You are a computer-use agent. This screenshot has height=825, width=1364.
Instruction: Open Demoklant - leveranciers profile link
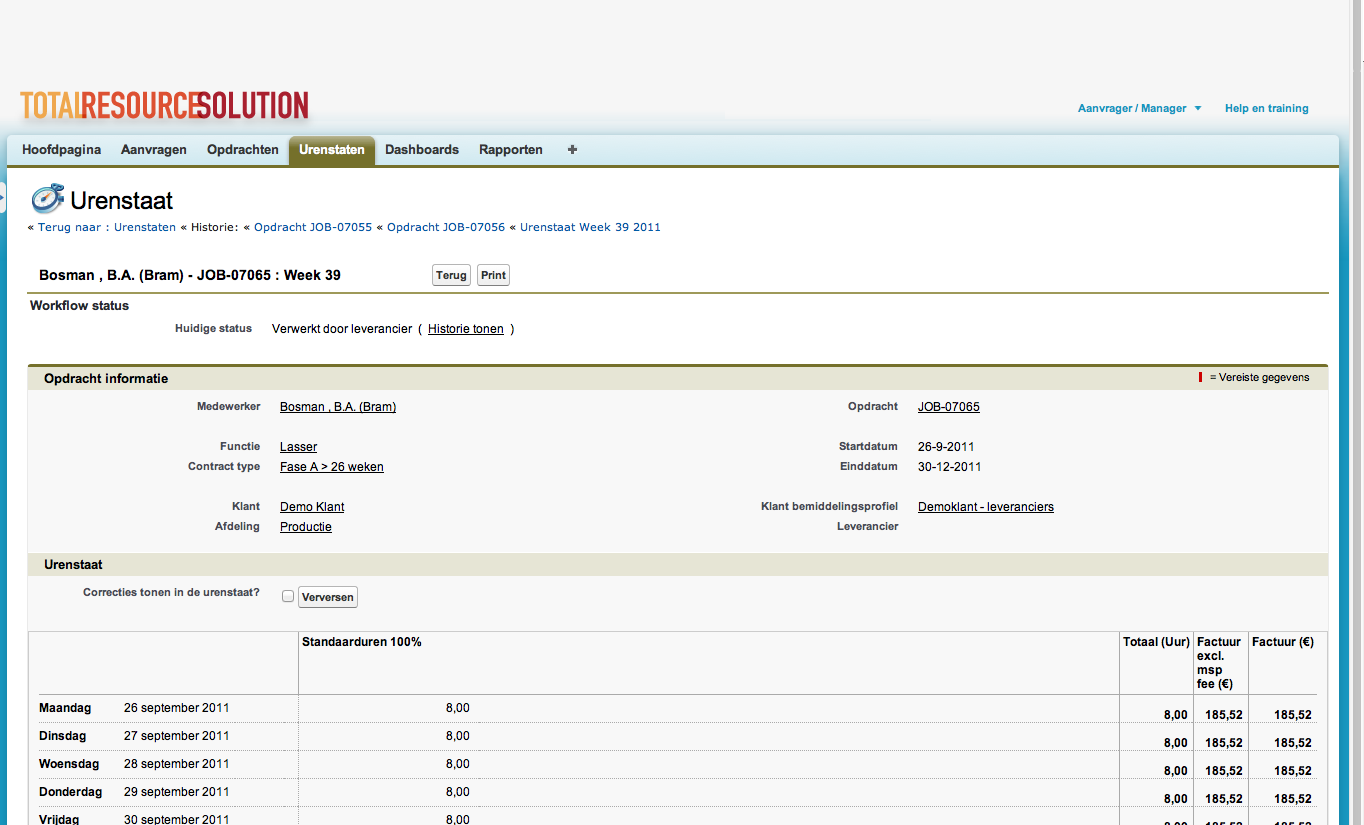[986, 507]
